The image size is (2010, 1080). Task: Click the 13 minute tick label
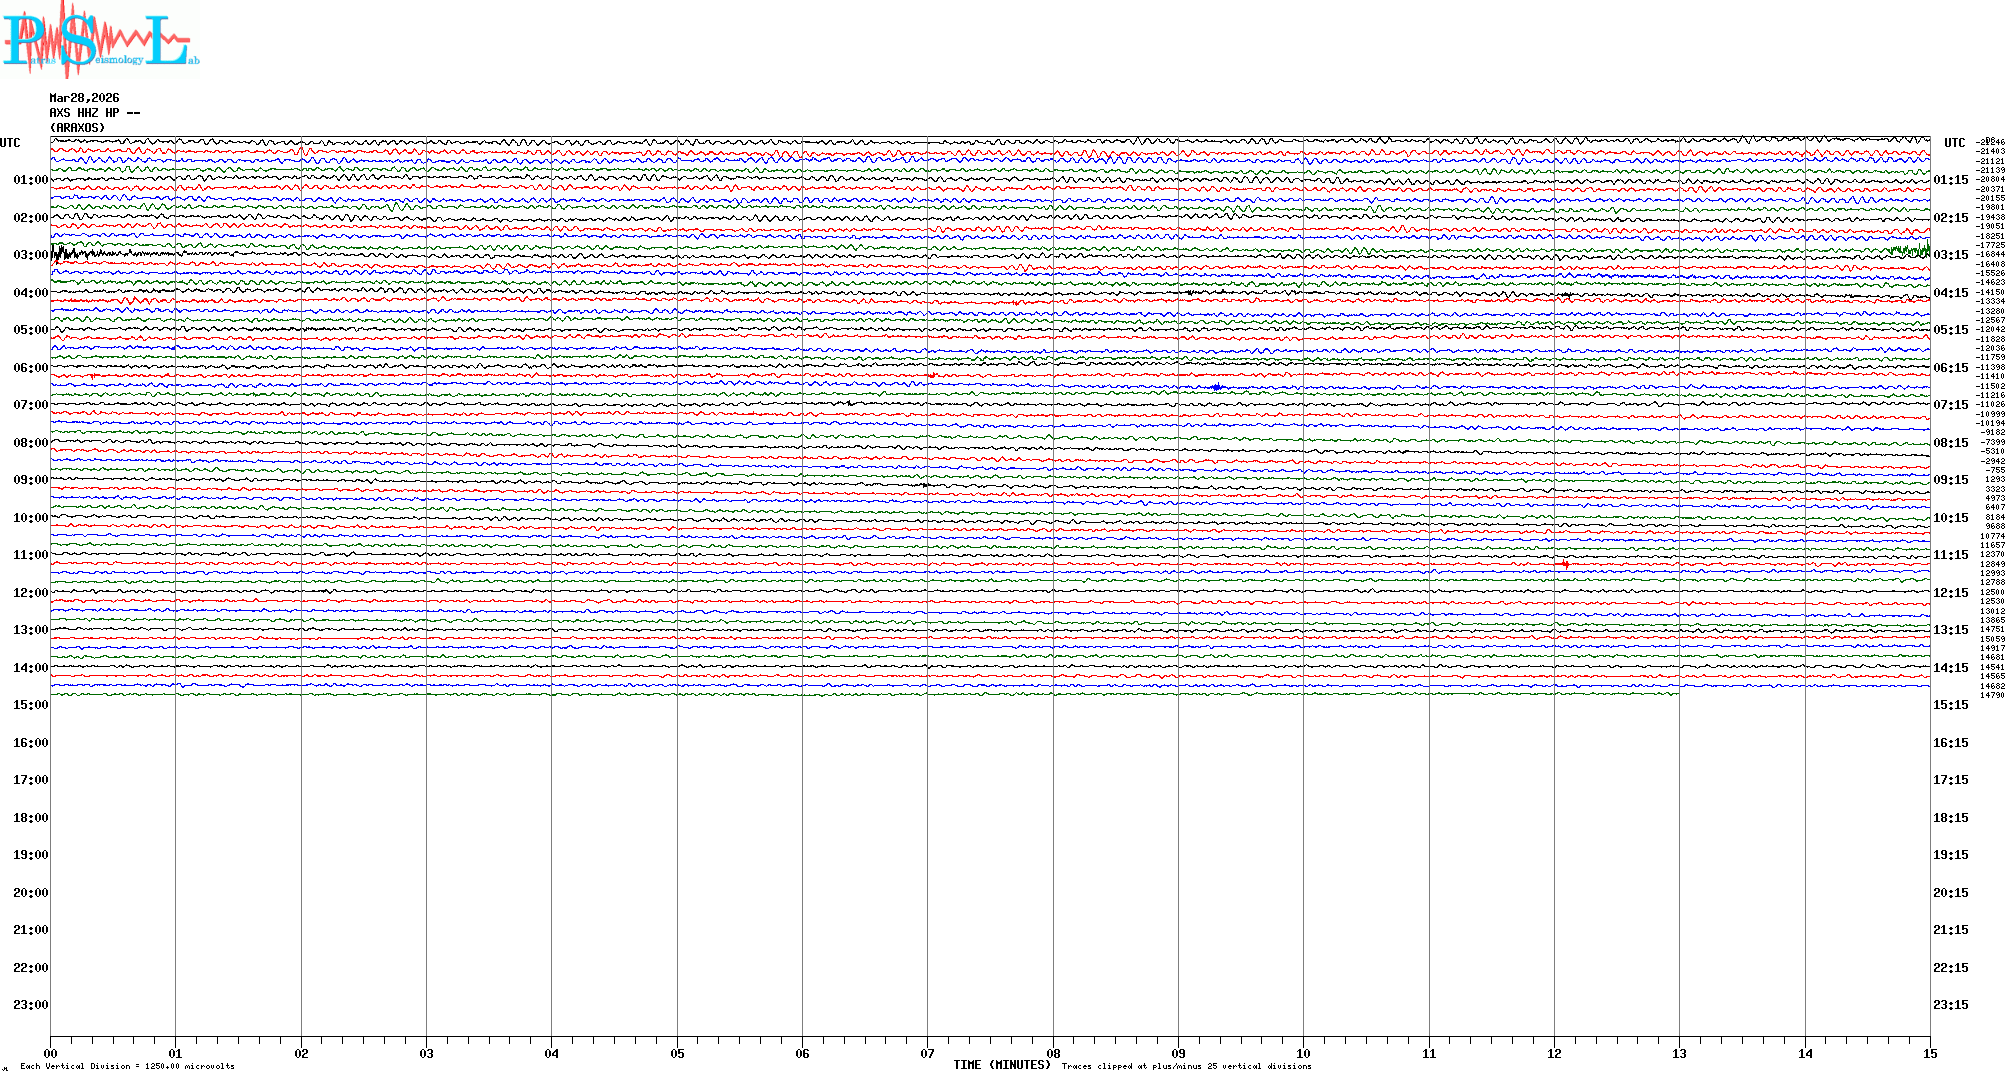pos(1679,1054)
